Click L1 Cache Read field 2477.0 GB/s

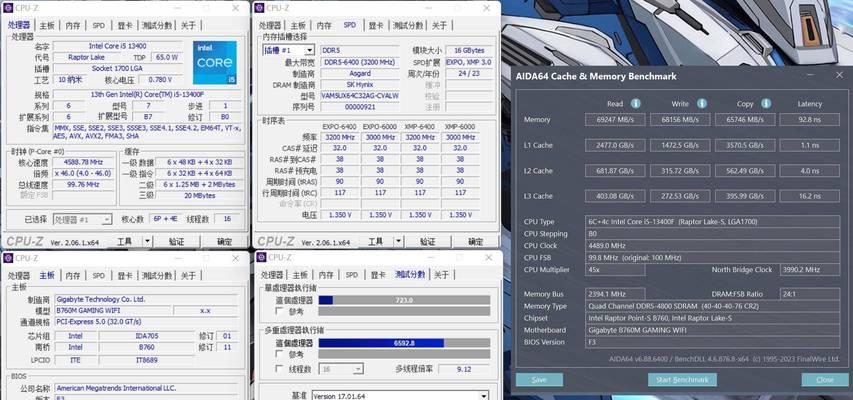[x=615, y=145]
